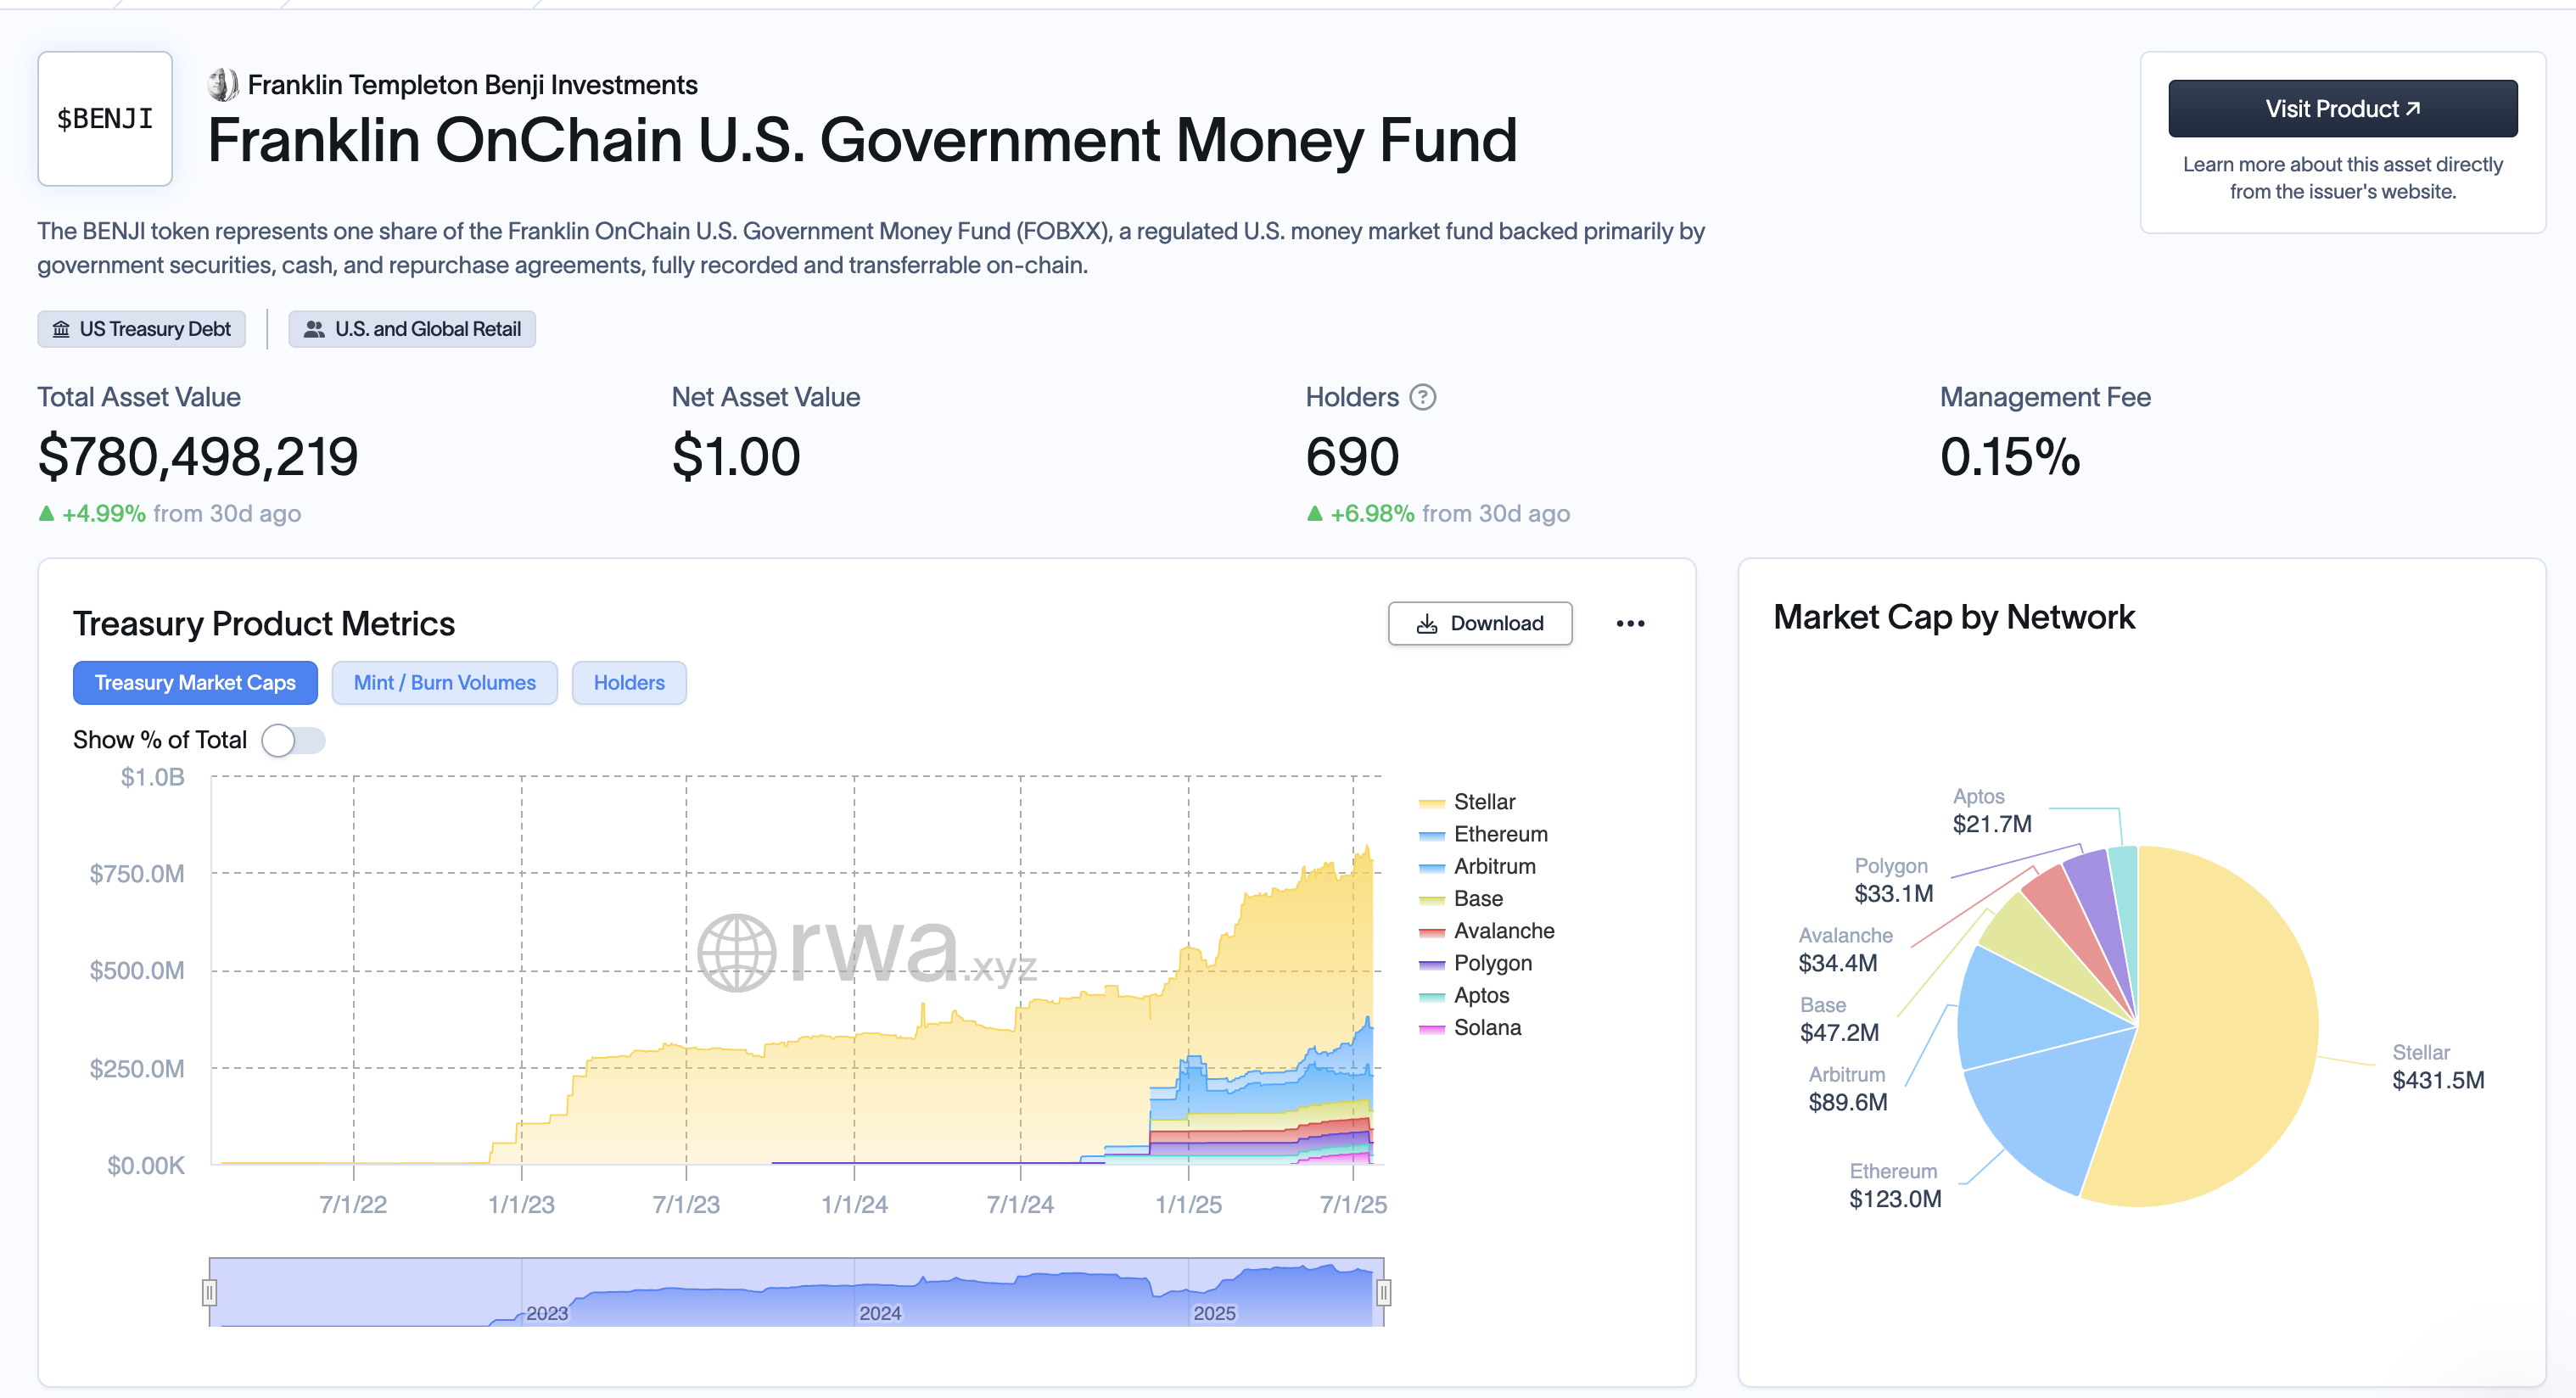Viewport: 2576px width, 1398px height.
Task: Click the right handle of the timeline range slider
Action: [1383, 1293]
